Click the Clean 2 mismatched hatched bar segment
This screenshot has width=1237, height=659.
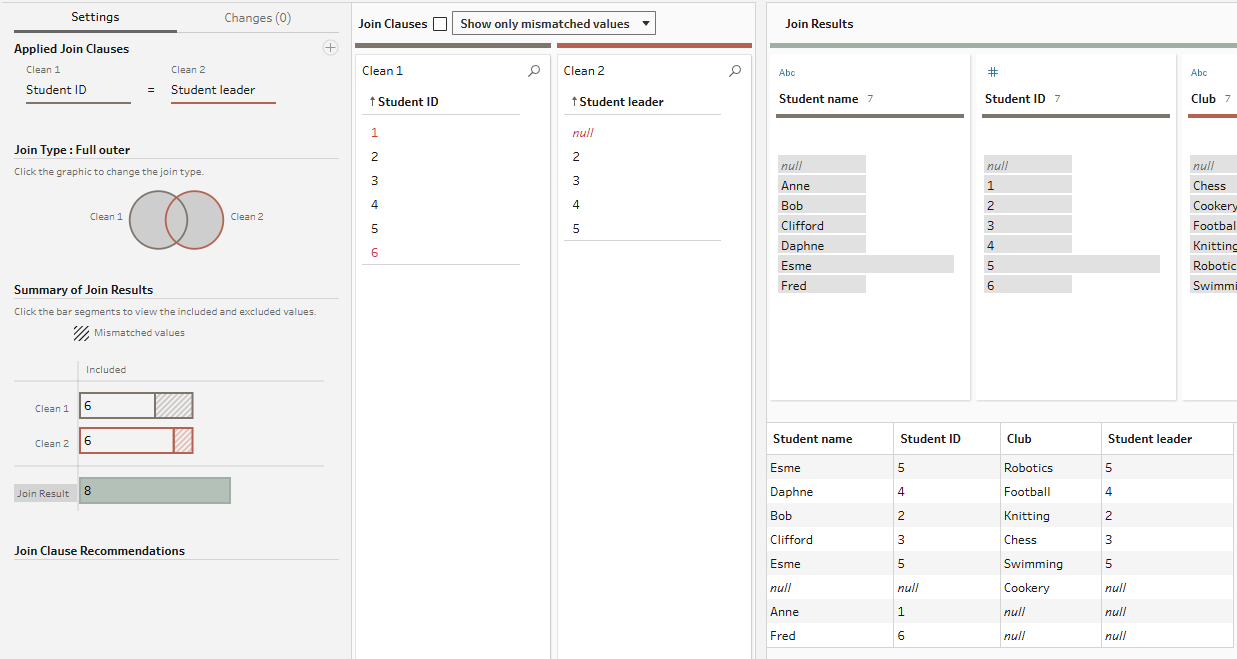(183, 441)
